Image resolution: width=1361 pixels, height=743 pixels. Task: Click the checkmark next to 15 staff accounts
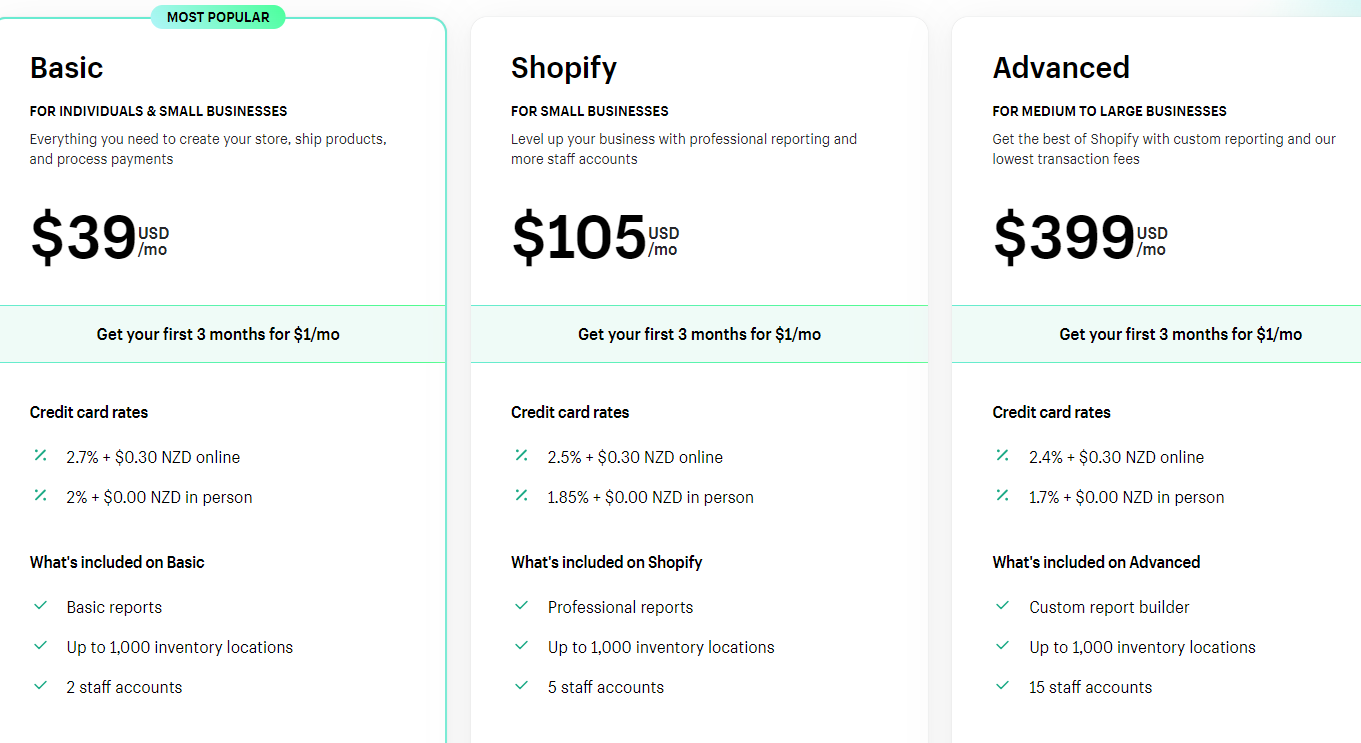[x=1002, y=686]
